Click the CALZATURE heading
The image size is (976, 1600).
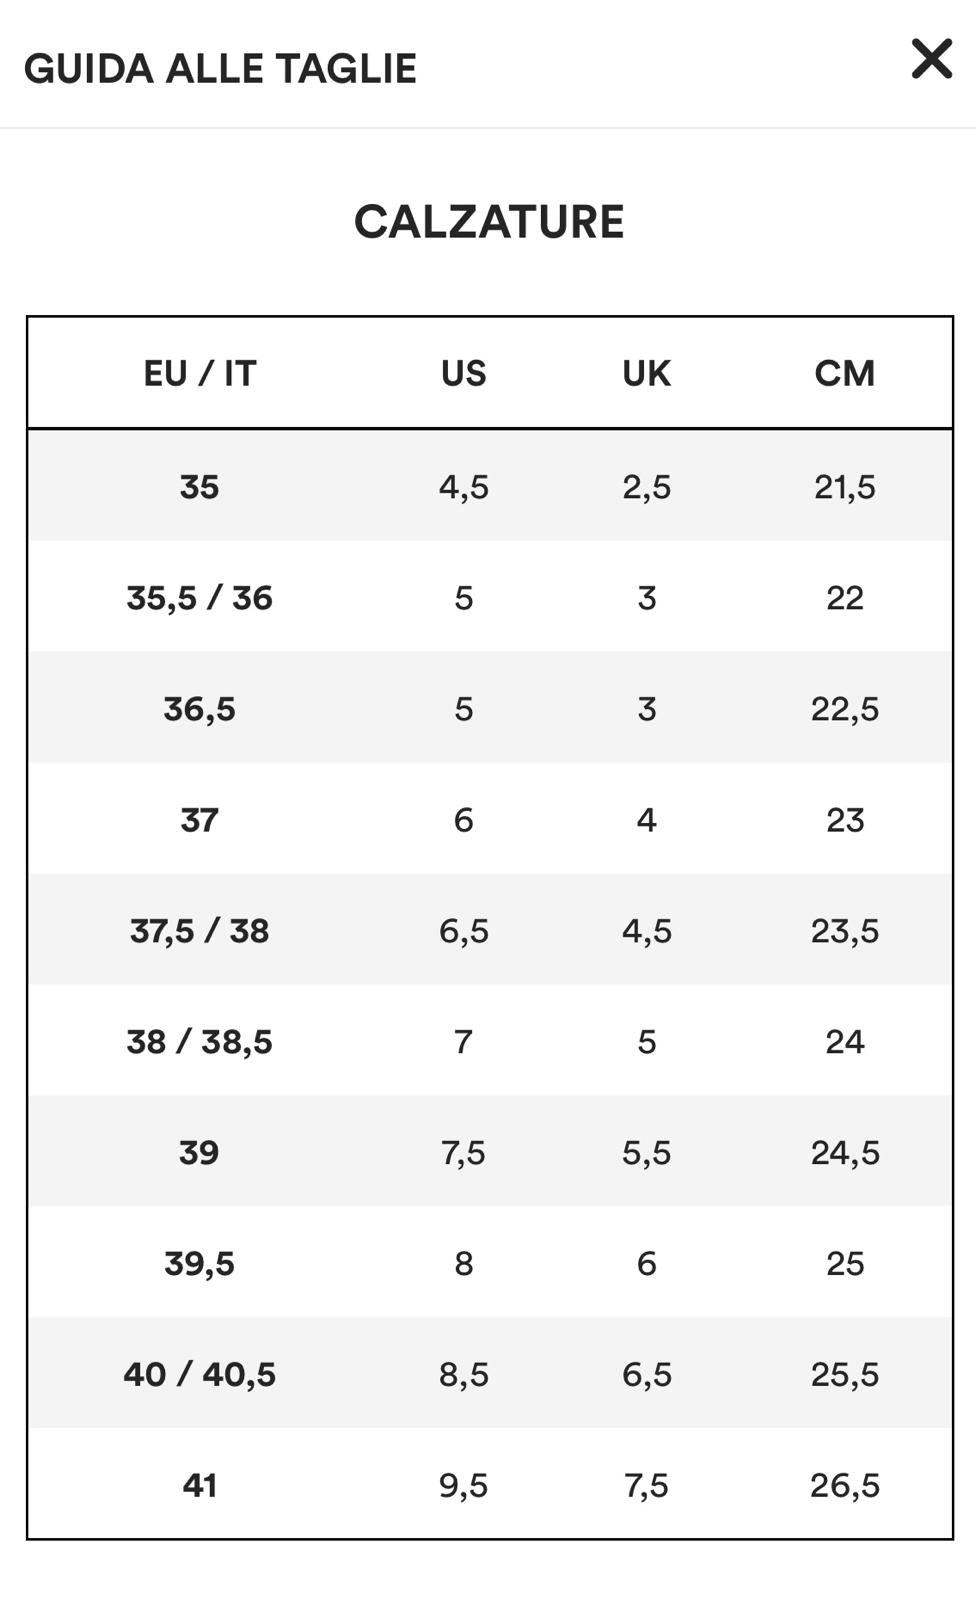489,221
